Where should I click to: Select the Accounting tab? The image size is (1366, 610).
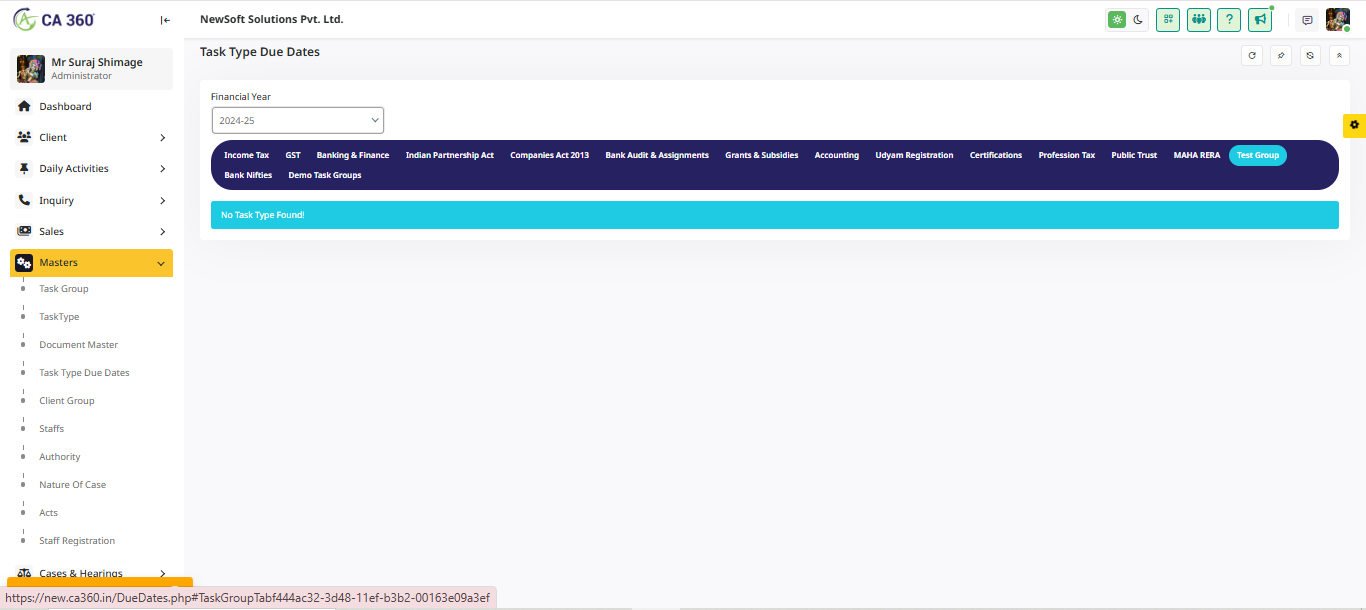click(837, 155)
